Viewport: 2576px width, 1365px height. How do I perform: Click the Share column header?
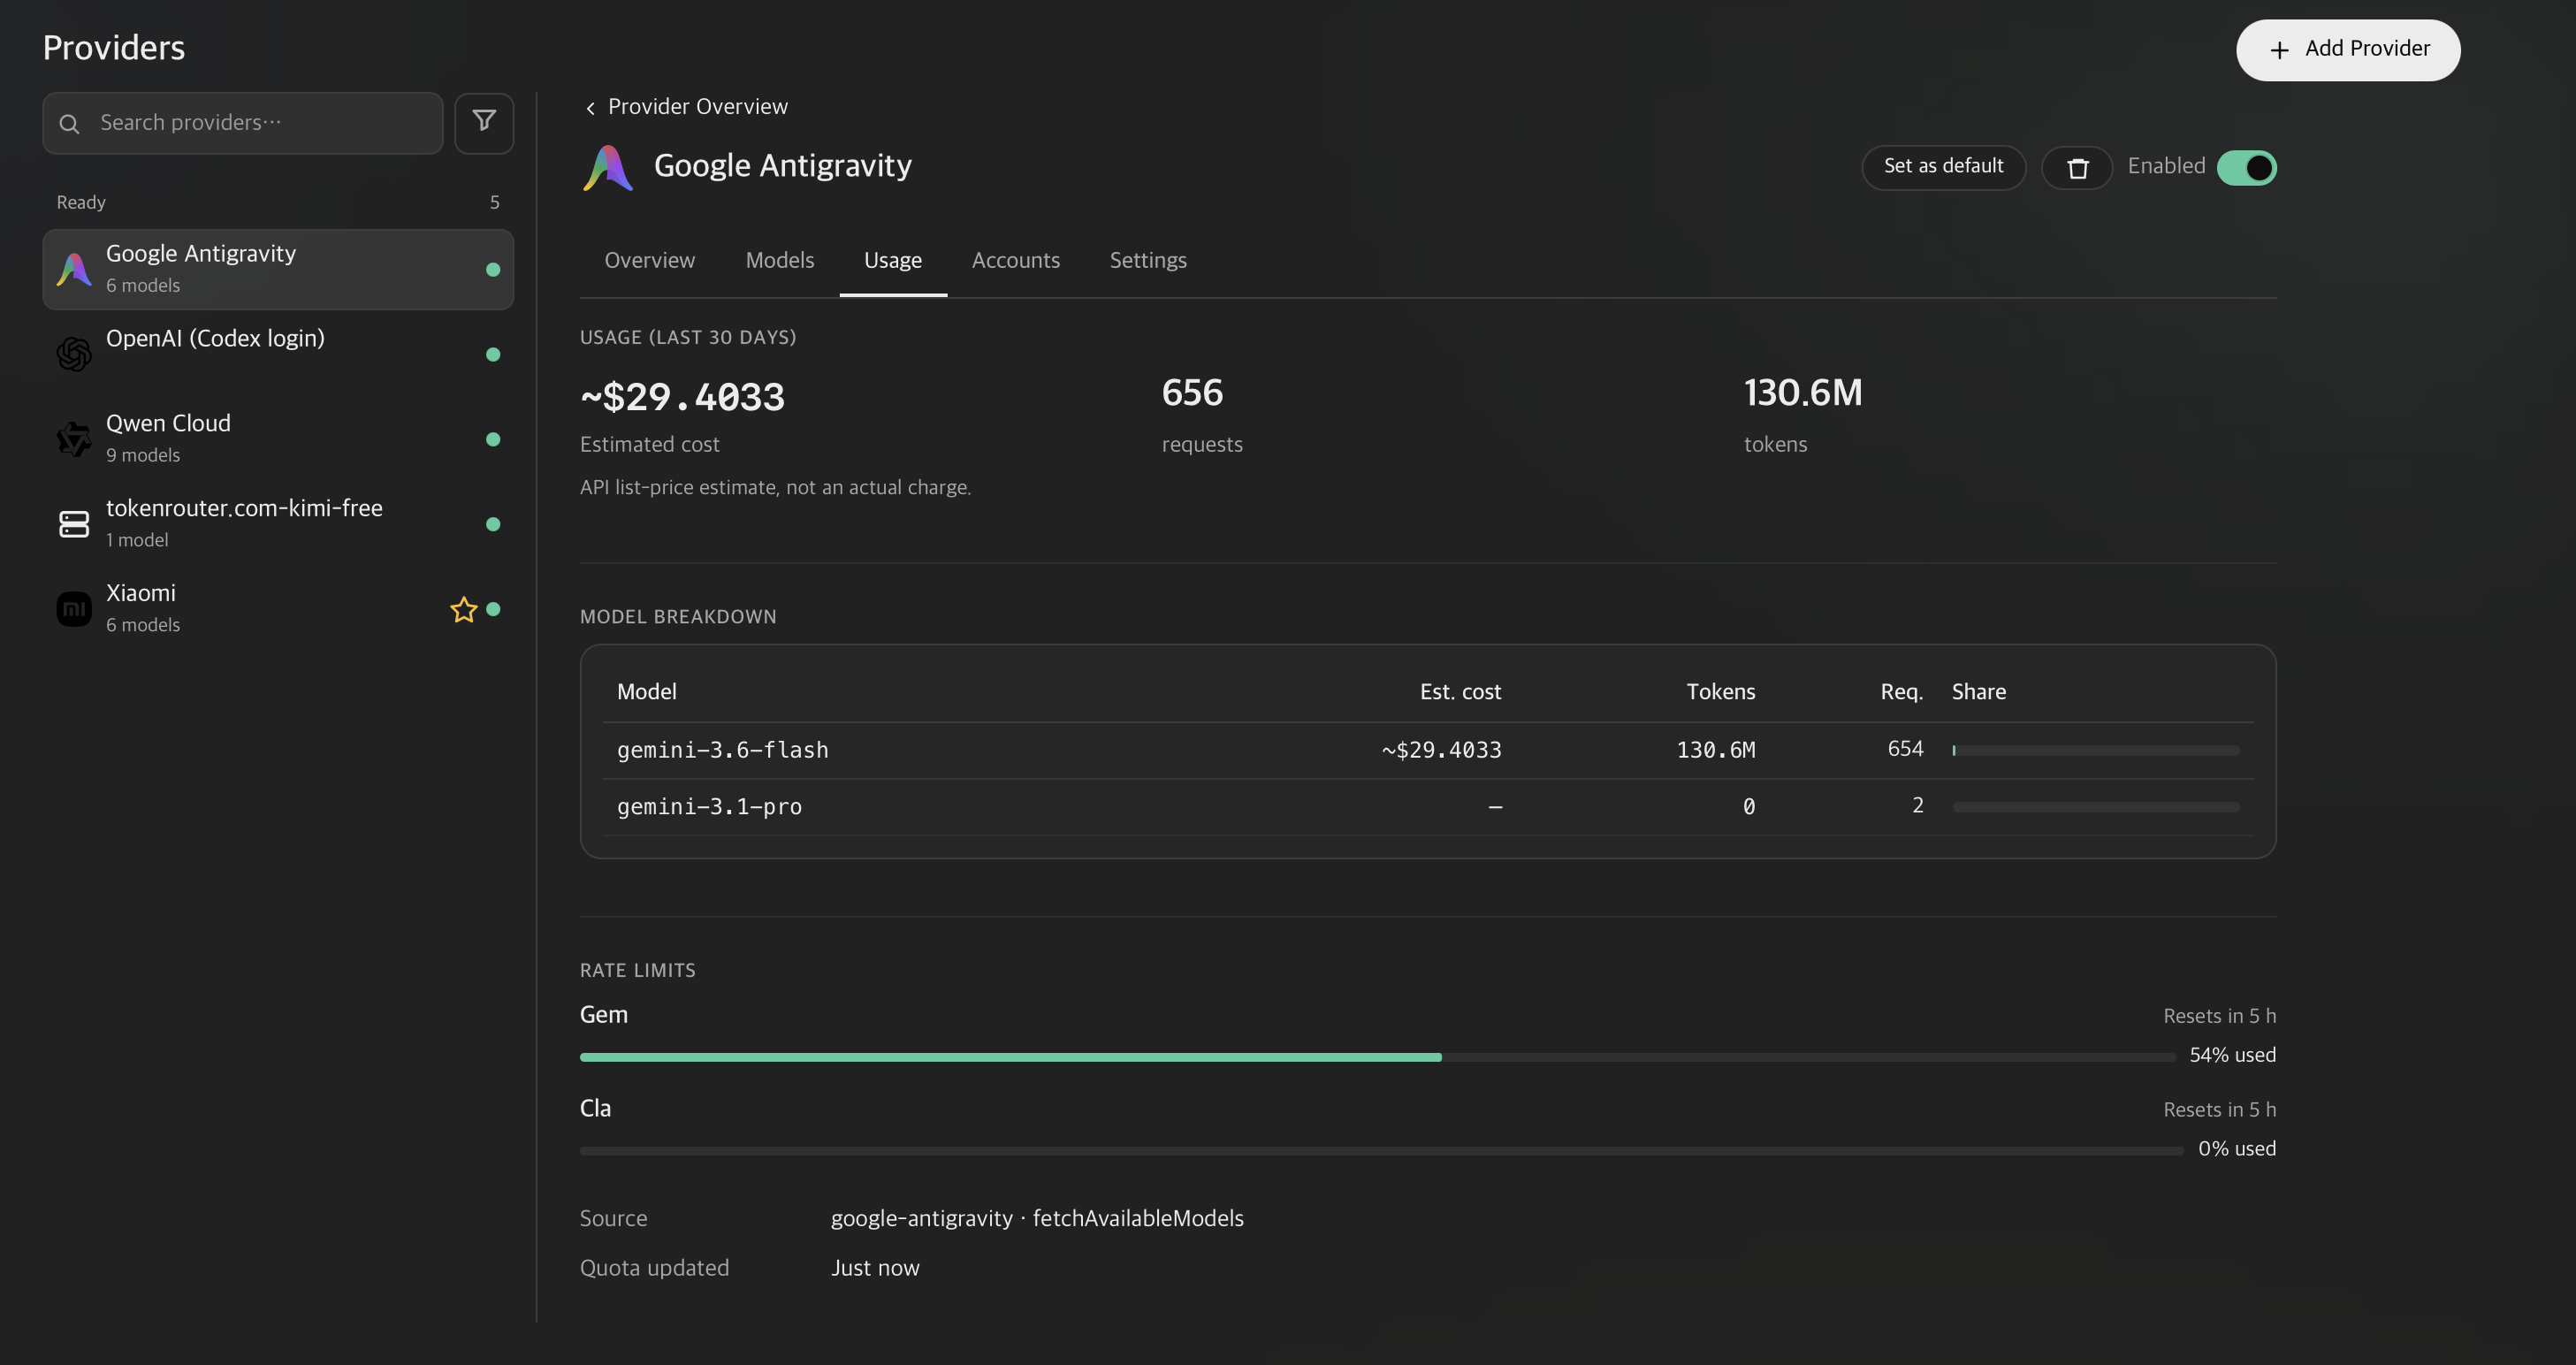1978,692
